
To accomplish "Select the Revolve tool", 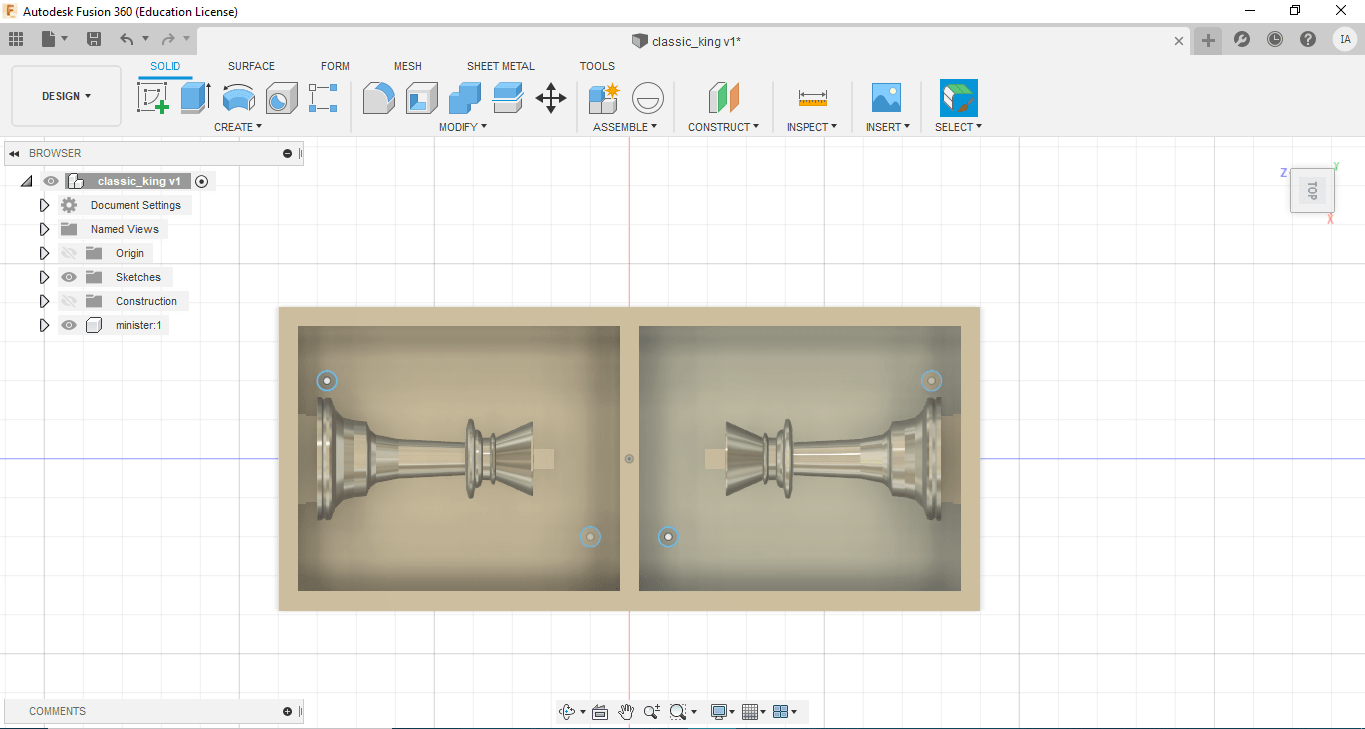I will [x=238, y=98].
